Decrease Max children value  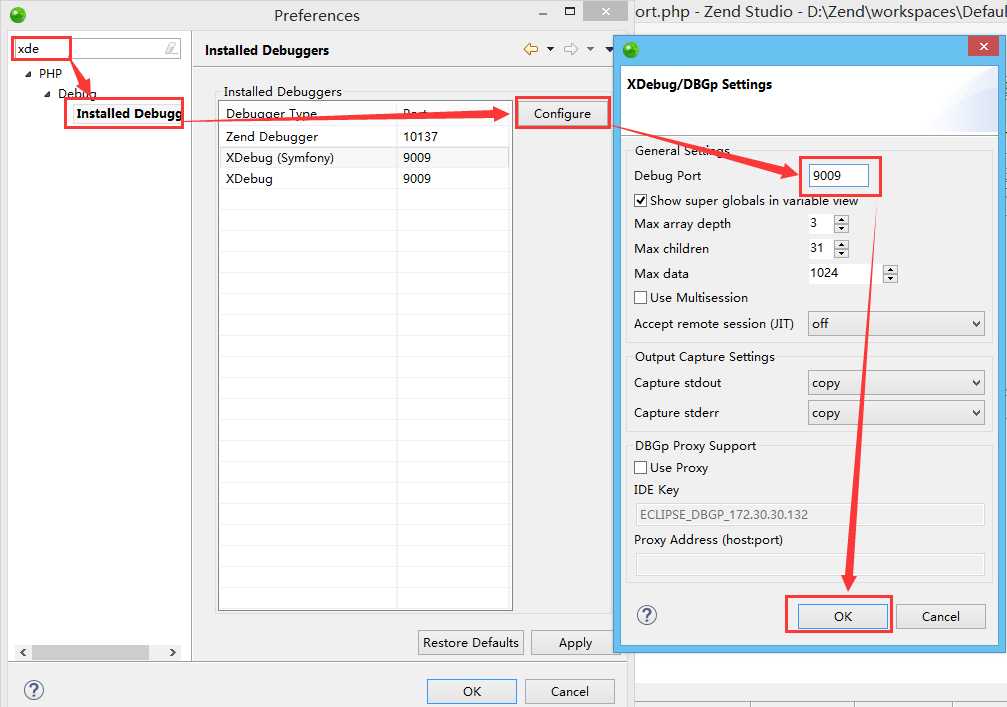click(841, 253)
